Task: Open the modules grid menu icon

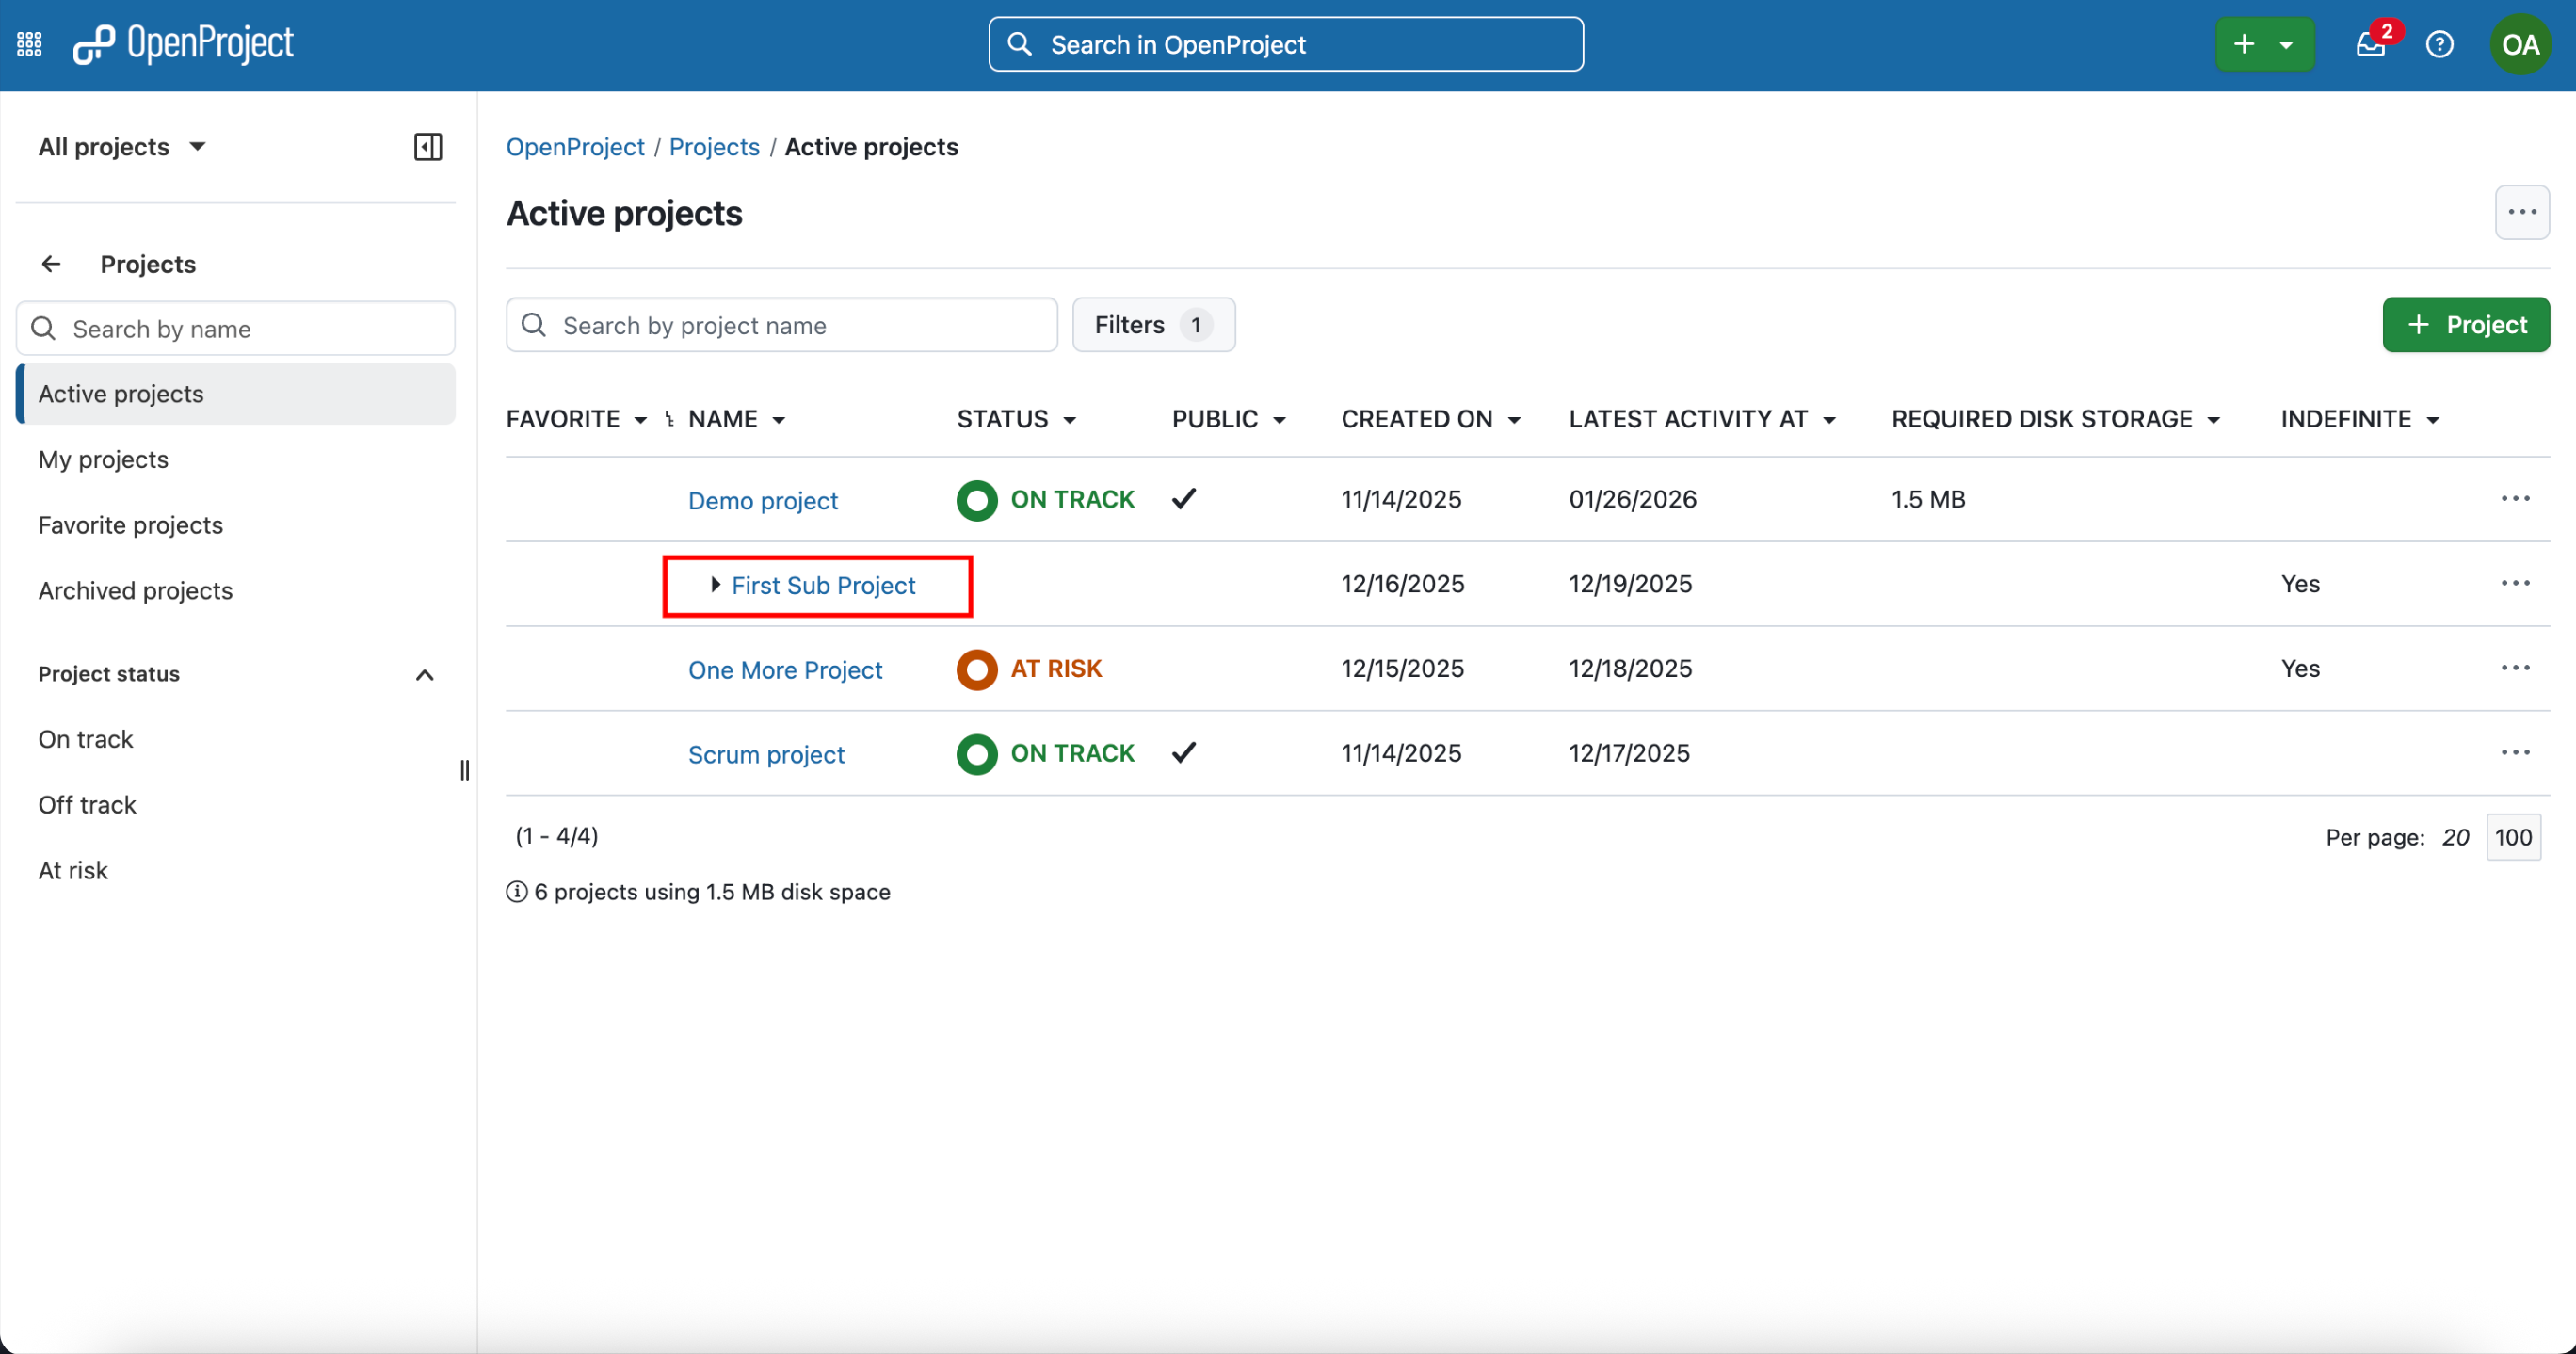Action: pyautogui.click(x=29, y=44)
